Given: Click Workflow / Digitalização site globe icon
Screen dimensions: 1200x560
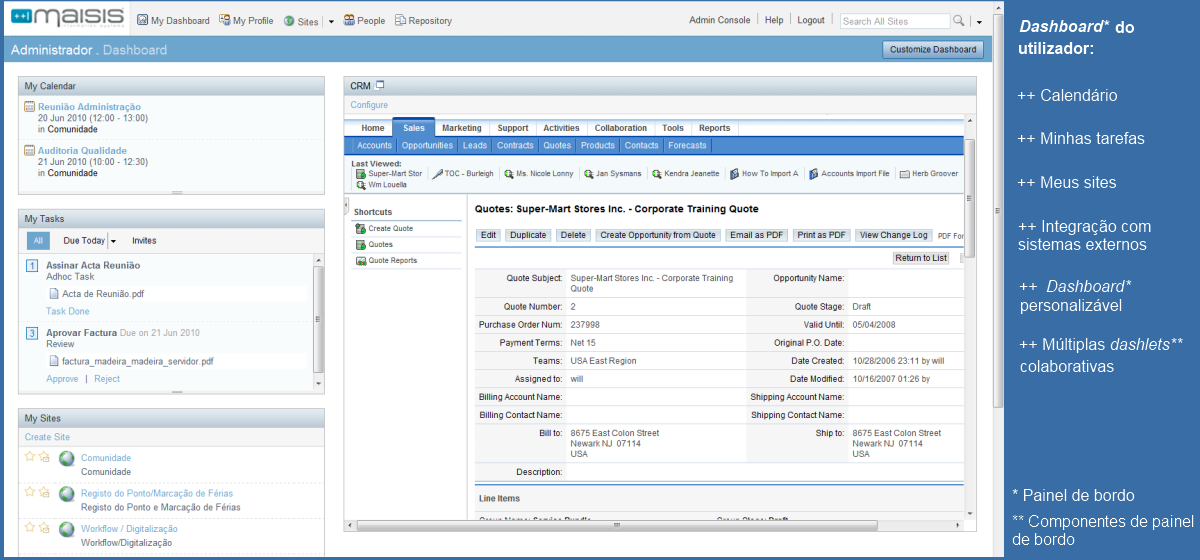Looking at the screenshot, I should click(67, 529).
